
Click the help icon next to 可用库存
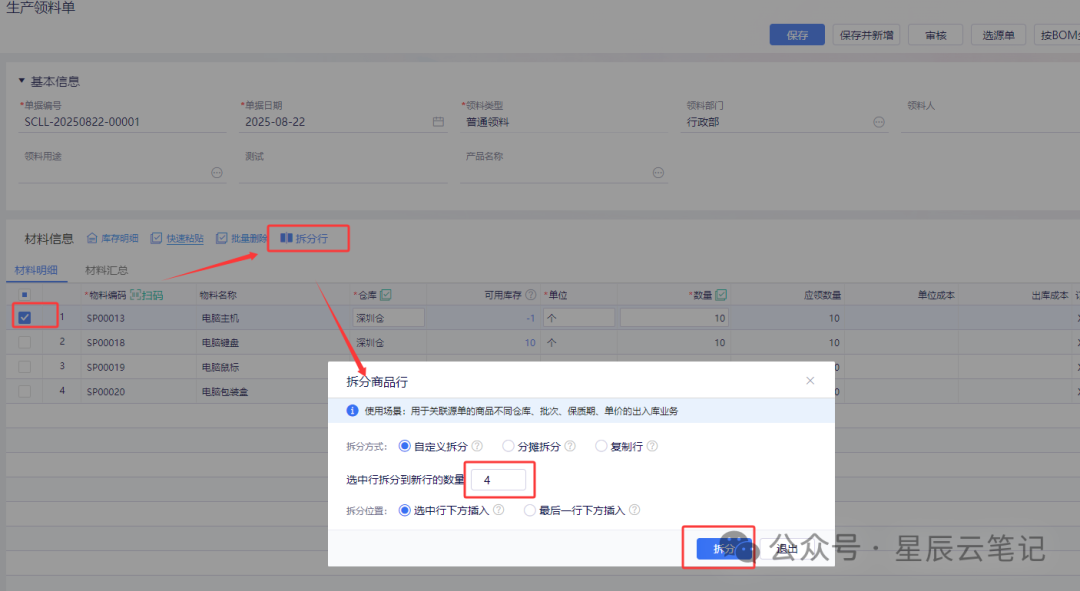pyautogui.click(x=530, y=295)
